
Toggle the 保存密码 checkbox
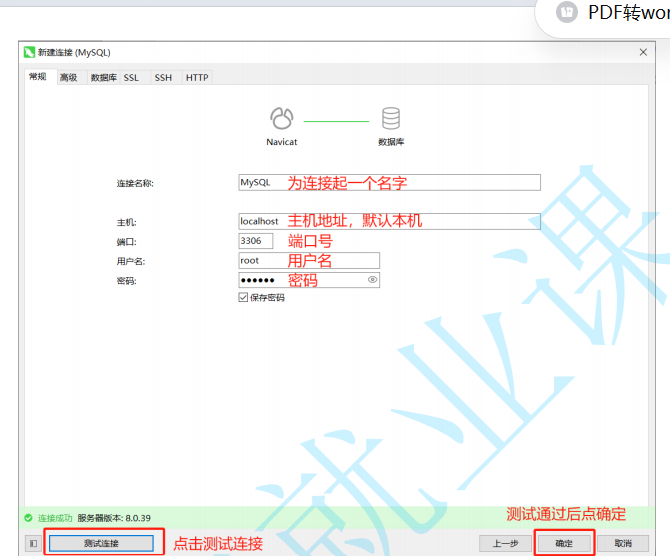pyautogui.click(x=243, y=297)
